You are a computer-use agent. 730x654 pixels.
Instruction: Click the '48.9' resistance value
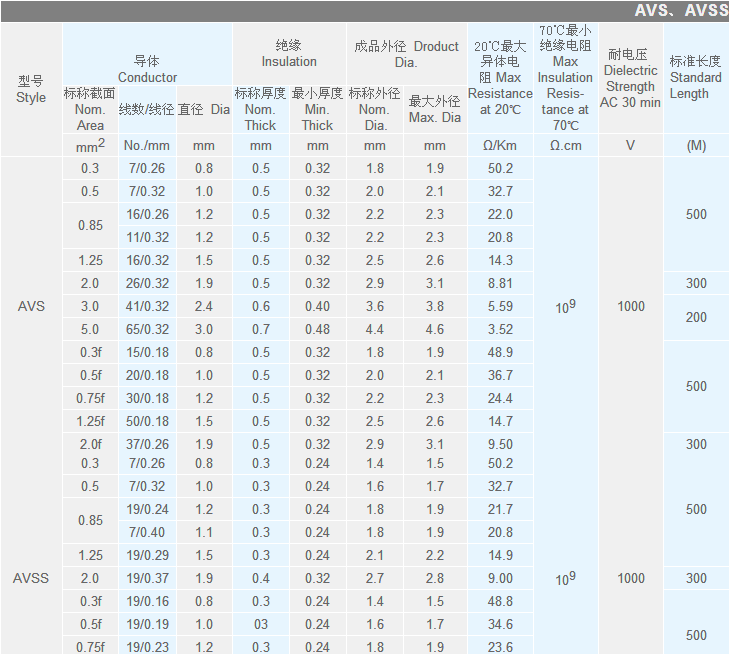tap(500, 352)
